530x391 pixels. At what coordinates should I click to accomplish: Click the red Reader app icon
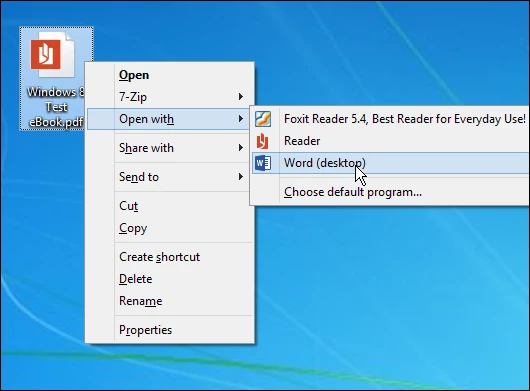(x=263, y=141)
